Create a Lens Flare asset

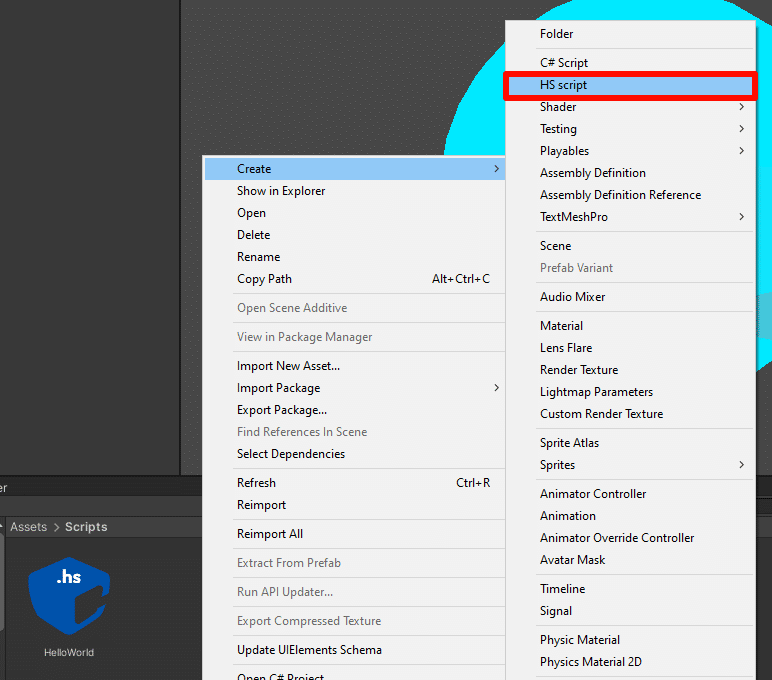point(630,348)
